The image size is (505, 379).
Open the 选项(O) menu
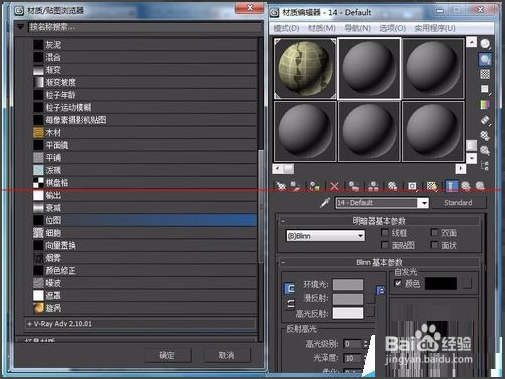(393, 28)
